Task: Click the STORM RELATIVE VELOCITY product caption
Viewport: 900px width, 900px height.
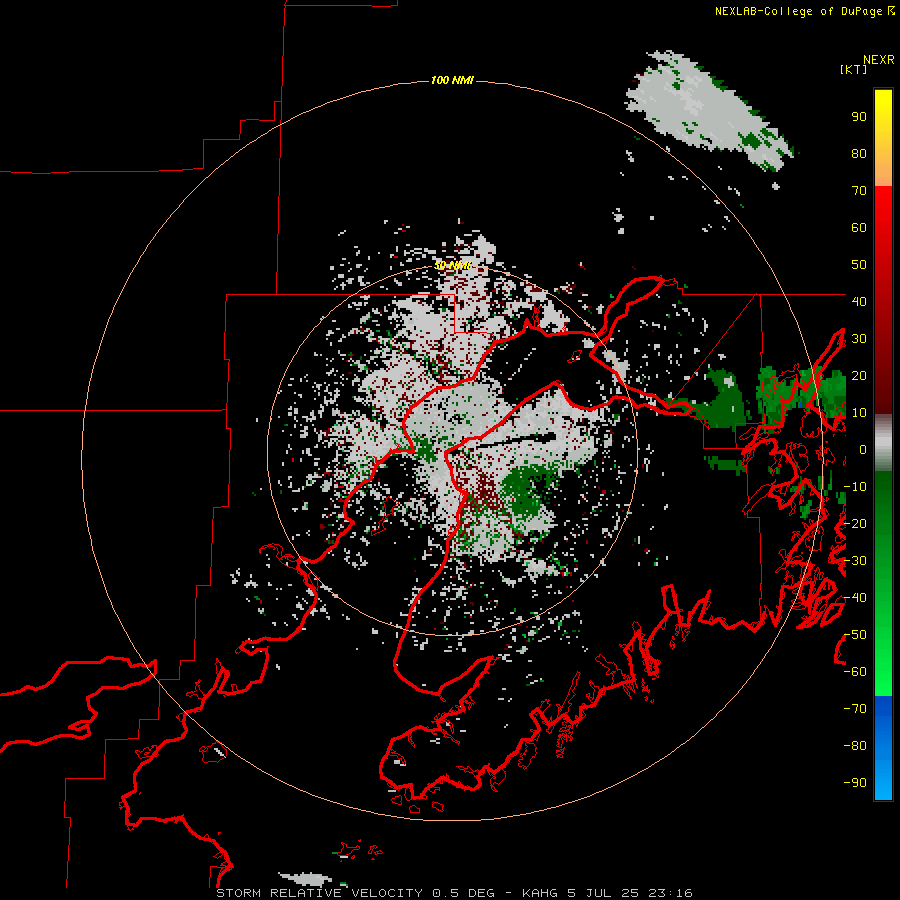Action: click(x=319, y=893)
